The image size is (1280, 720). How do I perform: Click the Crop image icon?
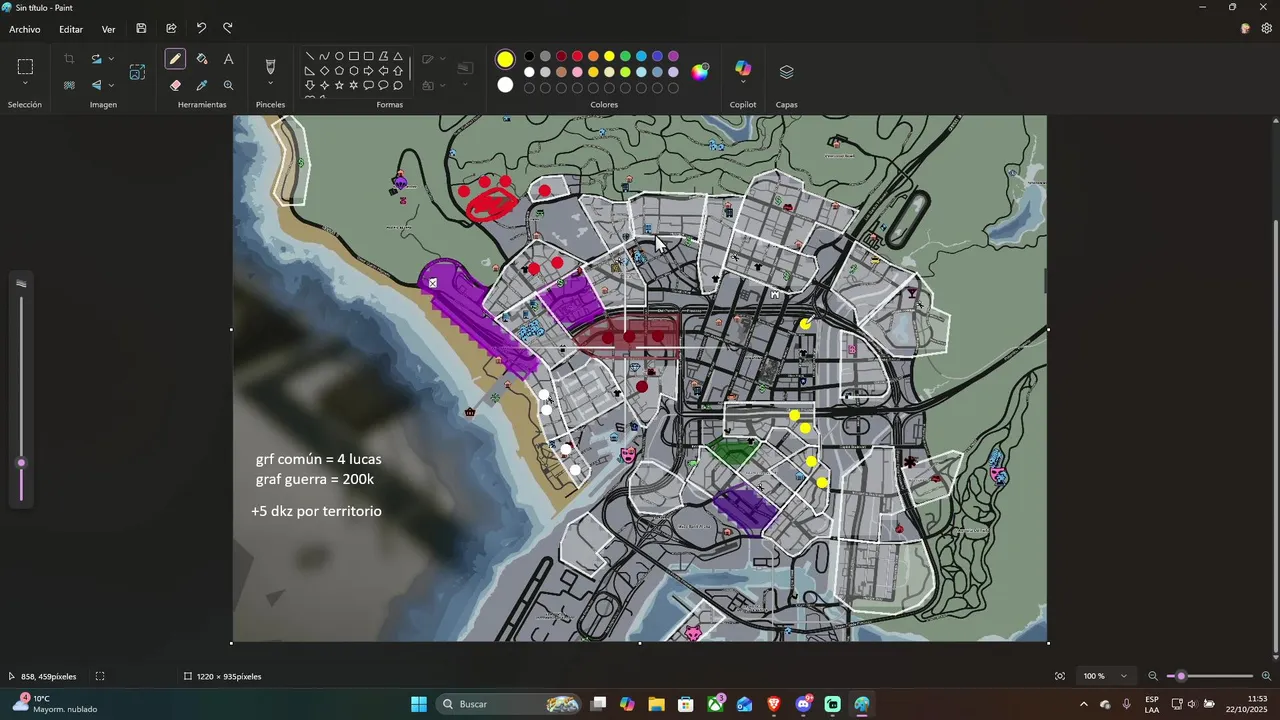coord(69,59)
